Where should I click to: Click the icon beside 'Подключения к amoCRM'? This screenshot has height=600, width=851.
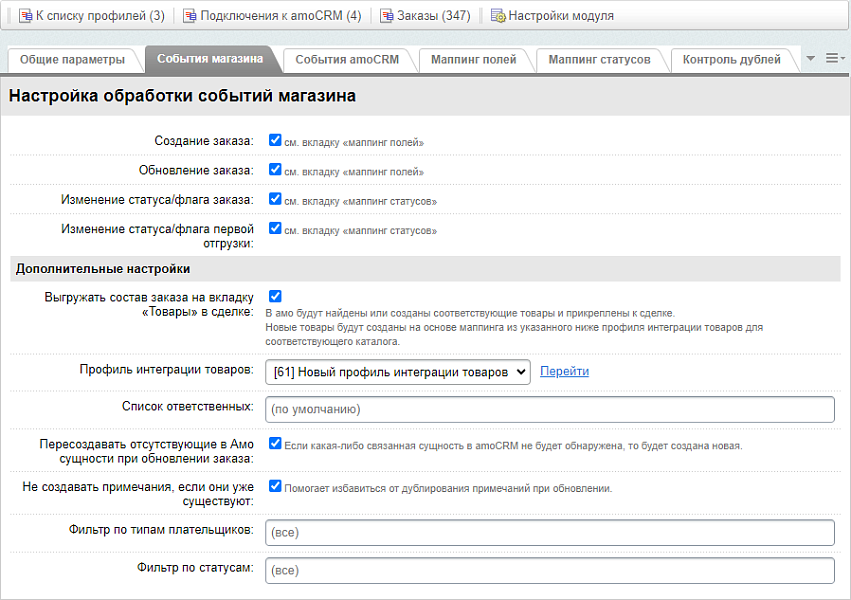[x=190, y=16]
